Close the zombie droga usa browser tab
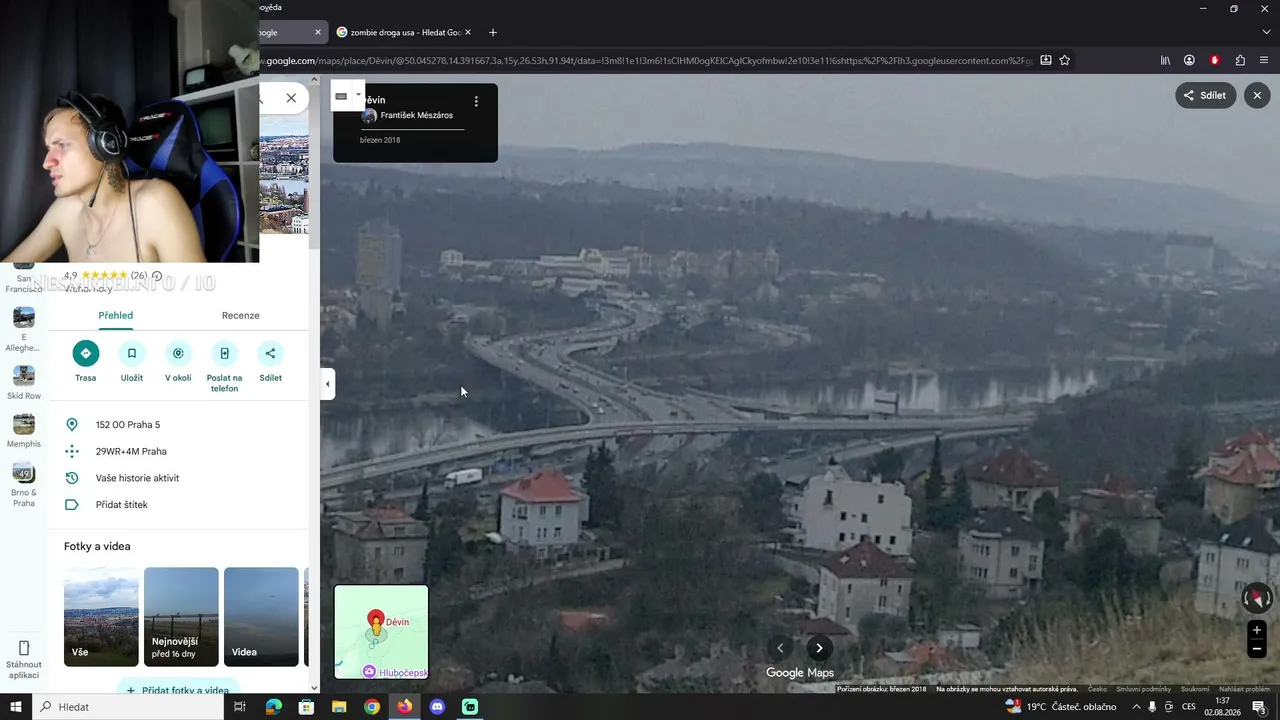 tap(468, 32)
